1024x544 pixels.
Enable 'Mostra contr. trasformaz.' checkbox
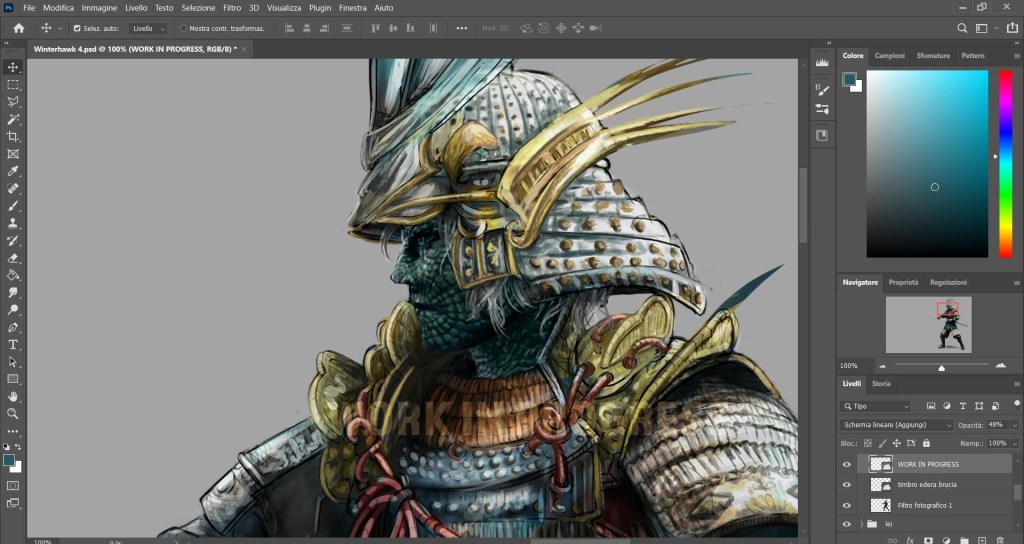click(183, 29)
